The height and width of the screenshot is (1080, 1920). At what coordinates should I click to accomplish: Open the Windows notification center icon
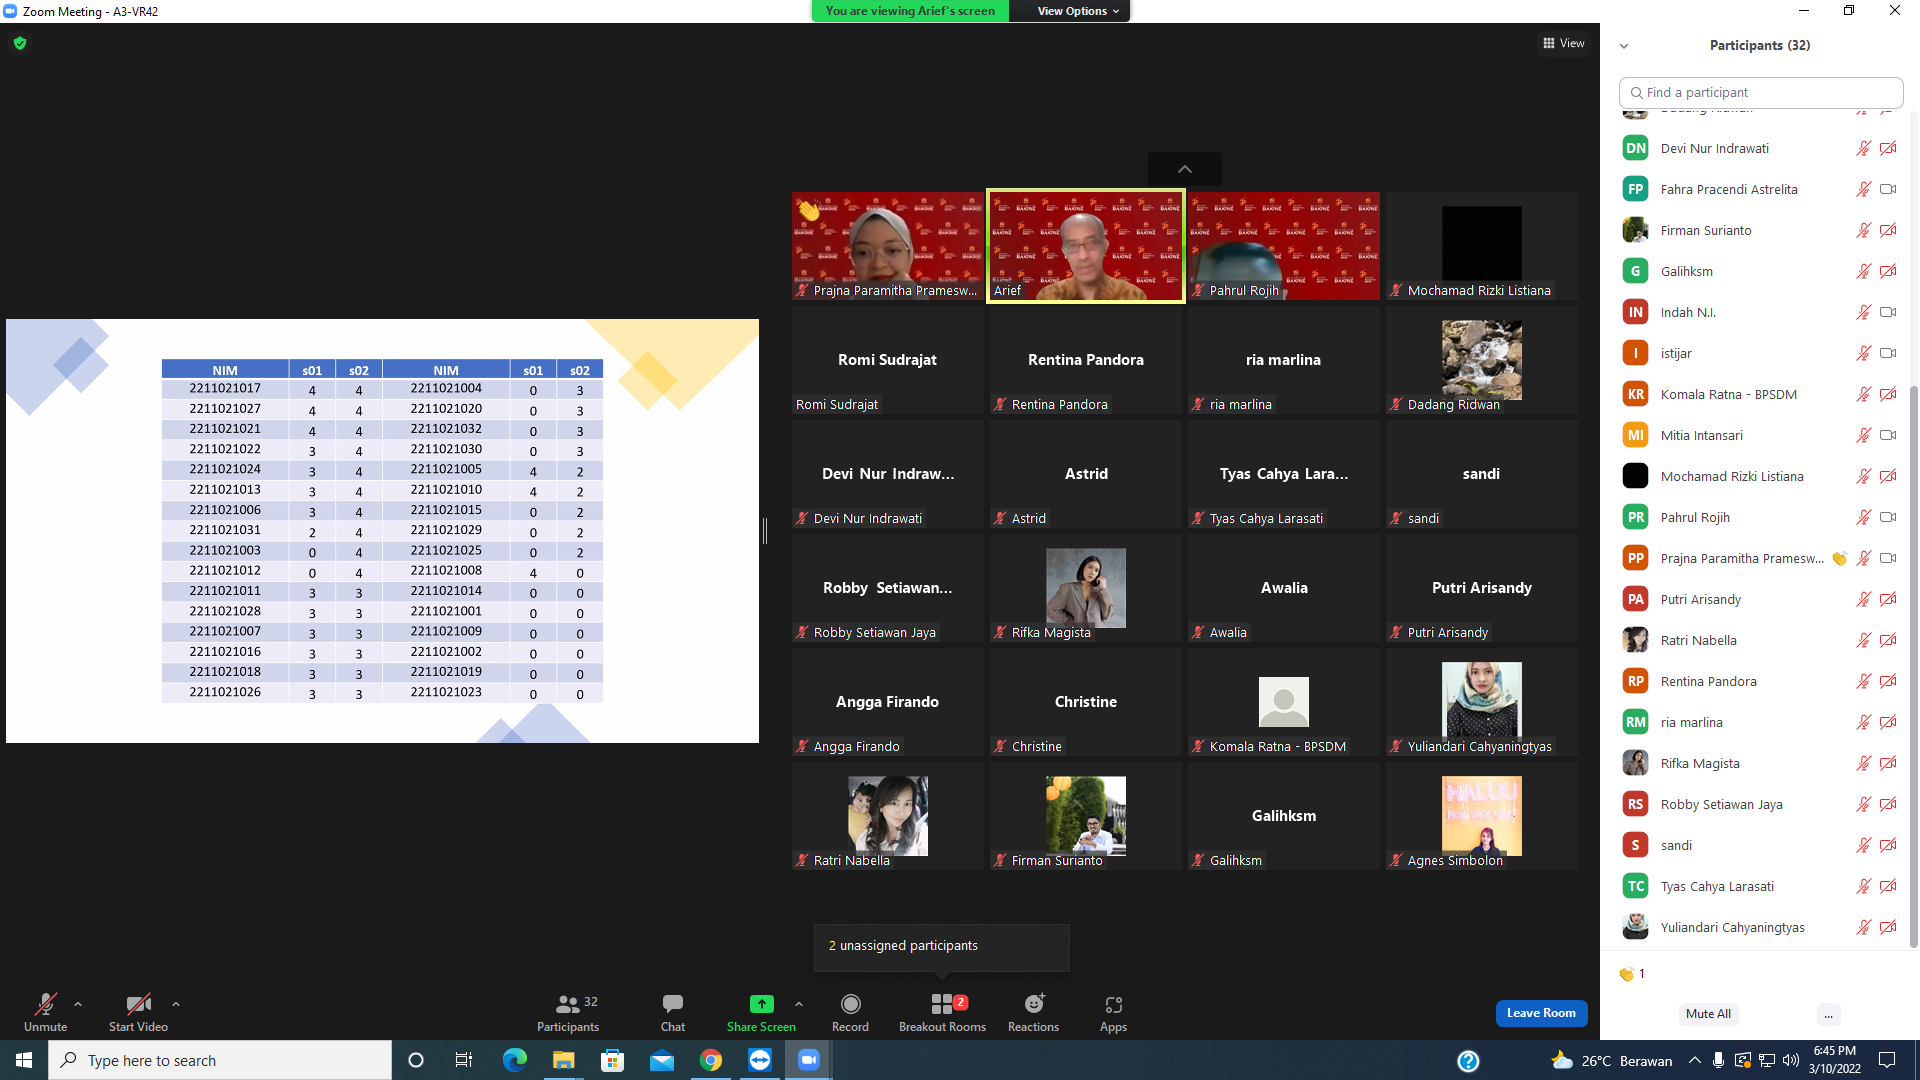1887,1060
